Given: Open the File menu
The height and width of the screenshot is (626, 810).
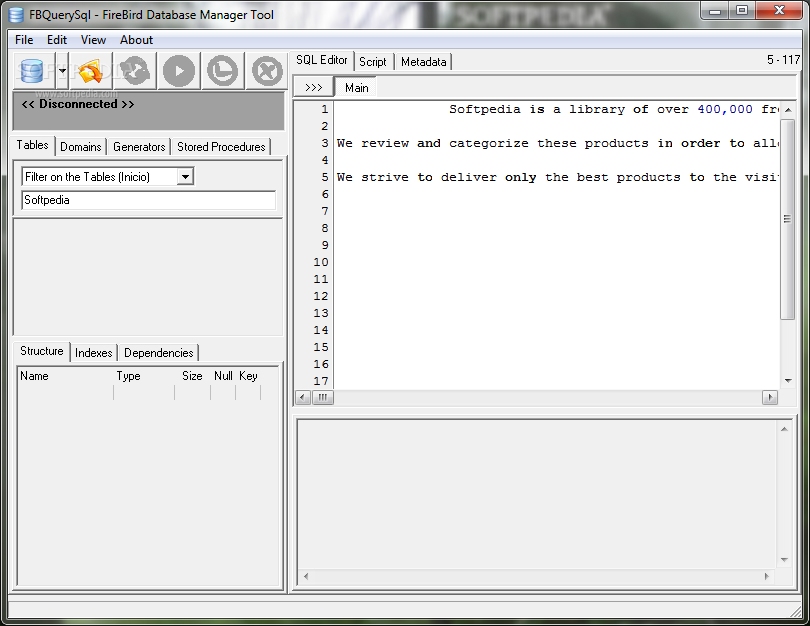Looking at the screenshot, I should tap(24, 40).
